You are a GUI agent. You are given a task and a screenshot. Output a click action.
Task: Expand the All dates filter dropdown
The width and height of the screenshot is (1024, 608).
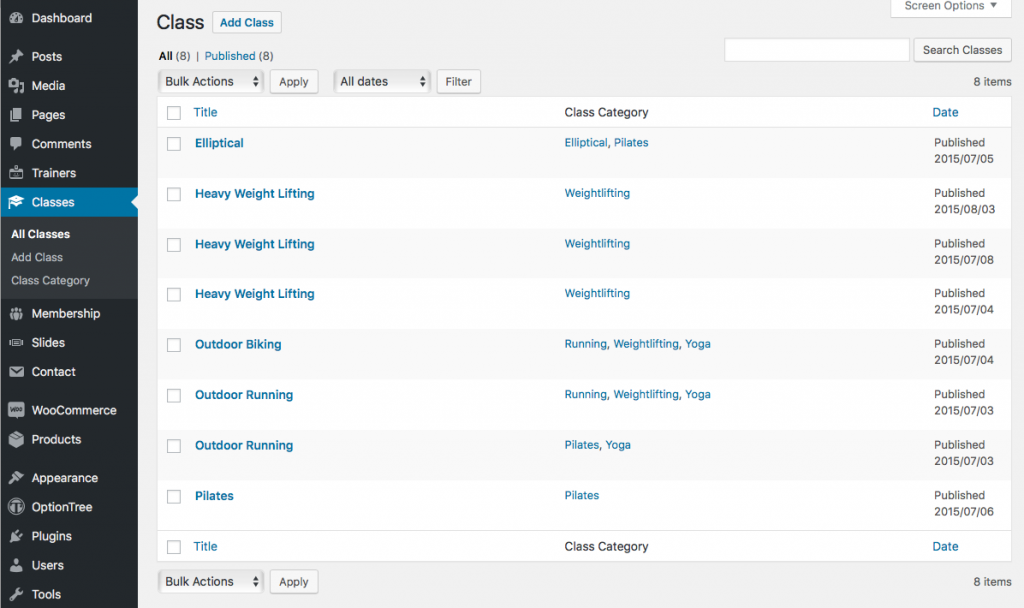coord(382,82)
